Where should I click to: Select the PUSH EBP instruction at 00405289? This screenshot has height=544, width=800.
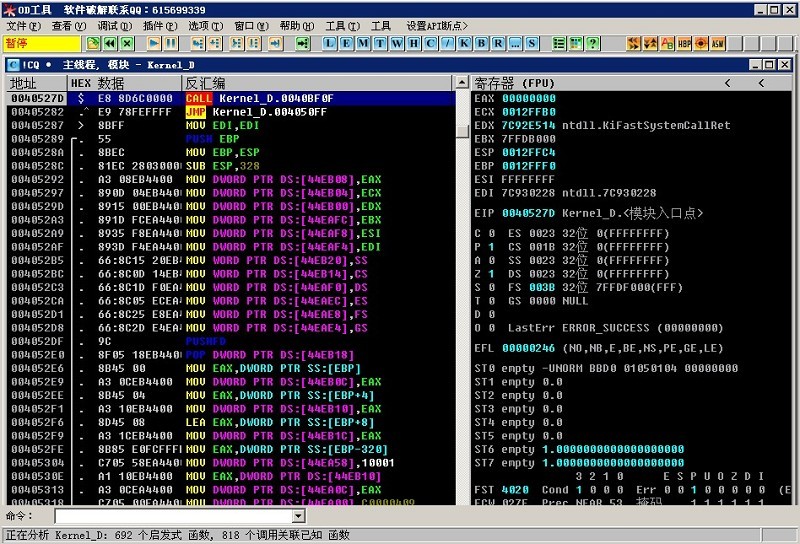coord(231,139)
